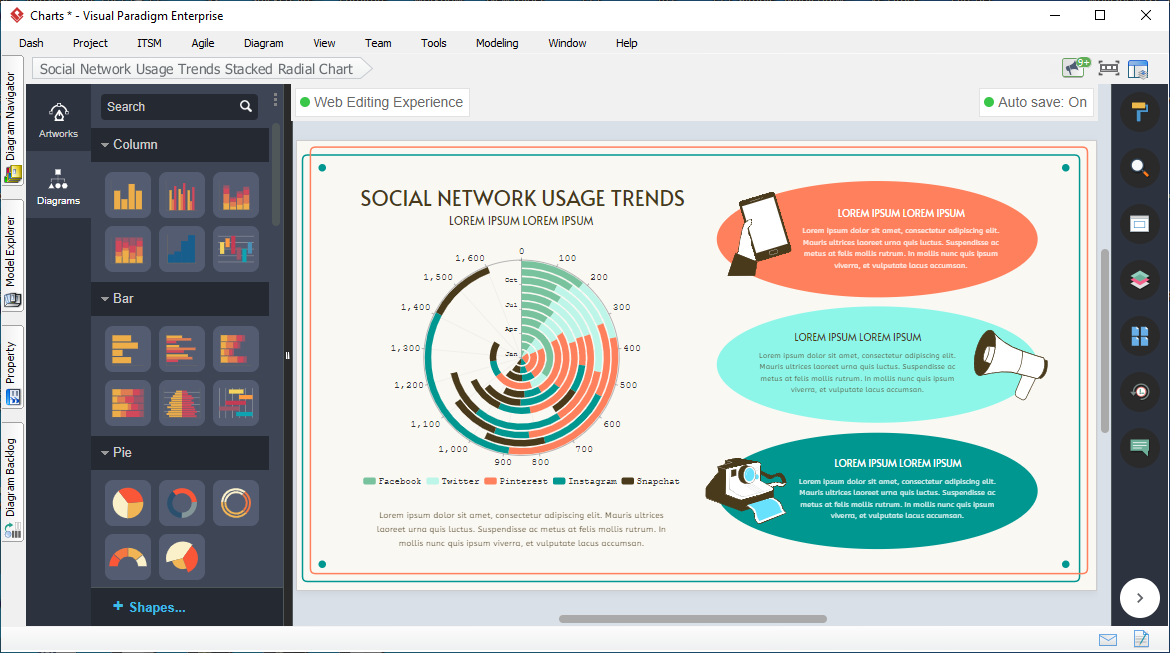Select the grouped bar chart thumbnail
Image resolution: width=1170 pixels, height=653 pixels.
[x=181, y=349]
